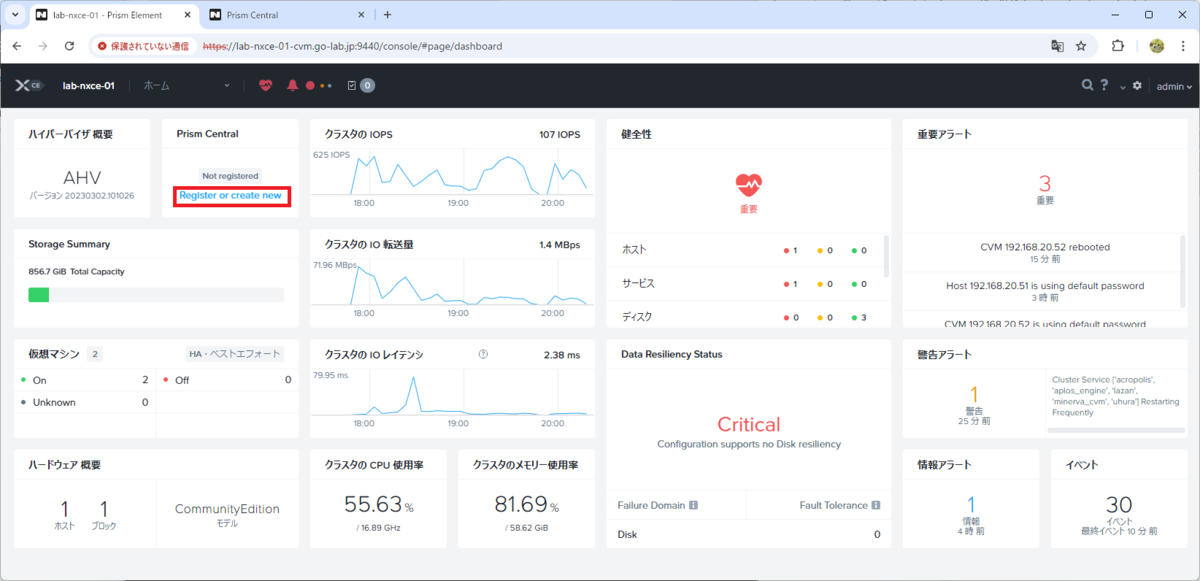The height and width of the screenshot is (581, 1200).
Task: Click the CVM 192.168.20.52 rebooted alert
Action: click(1045, 246)
